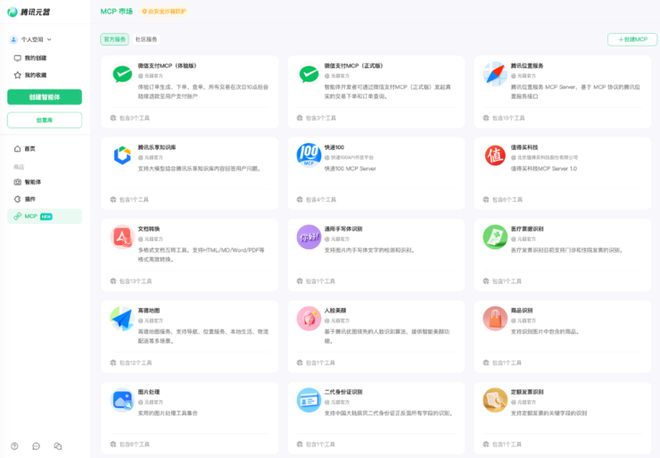
Task: Click the 腾讯位置服务 card title
Action: [527, 66]
